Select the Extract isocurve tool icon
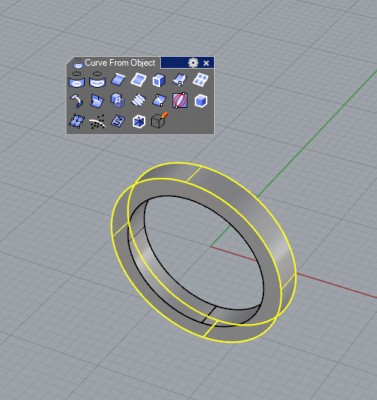377x400 pixels. (180, 80)
